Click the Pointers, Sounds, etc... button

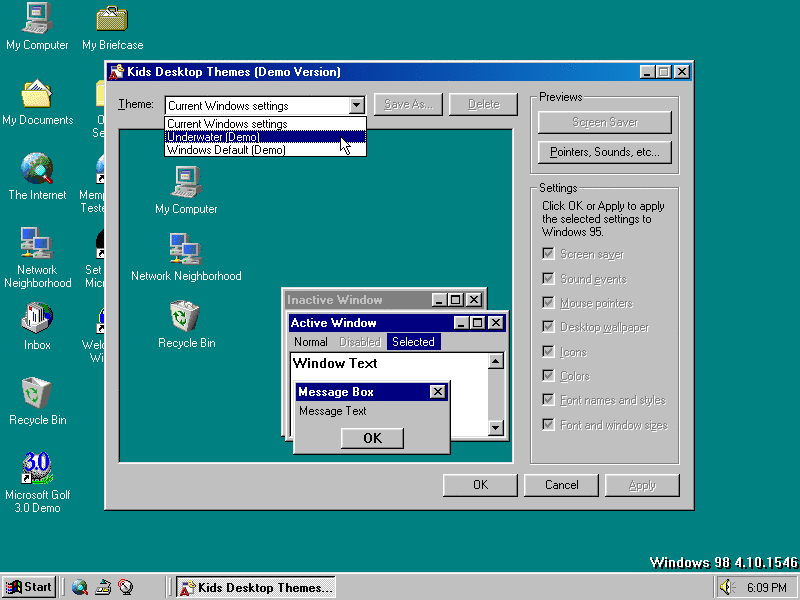(604, 152)
